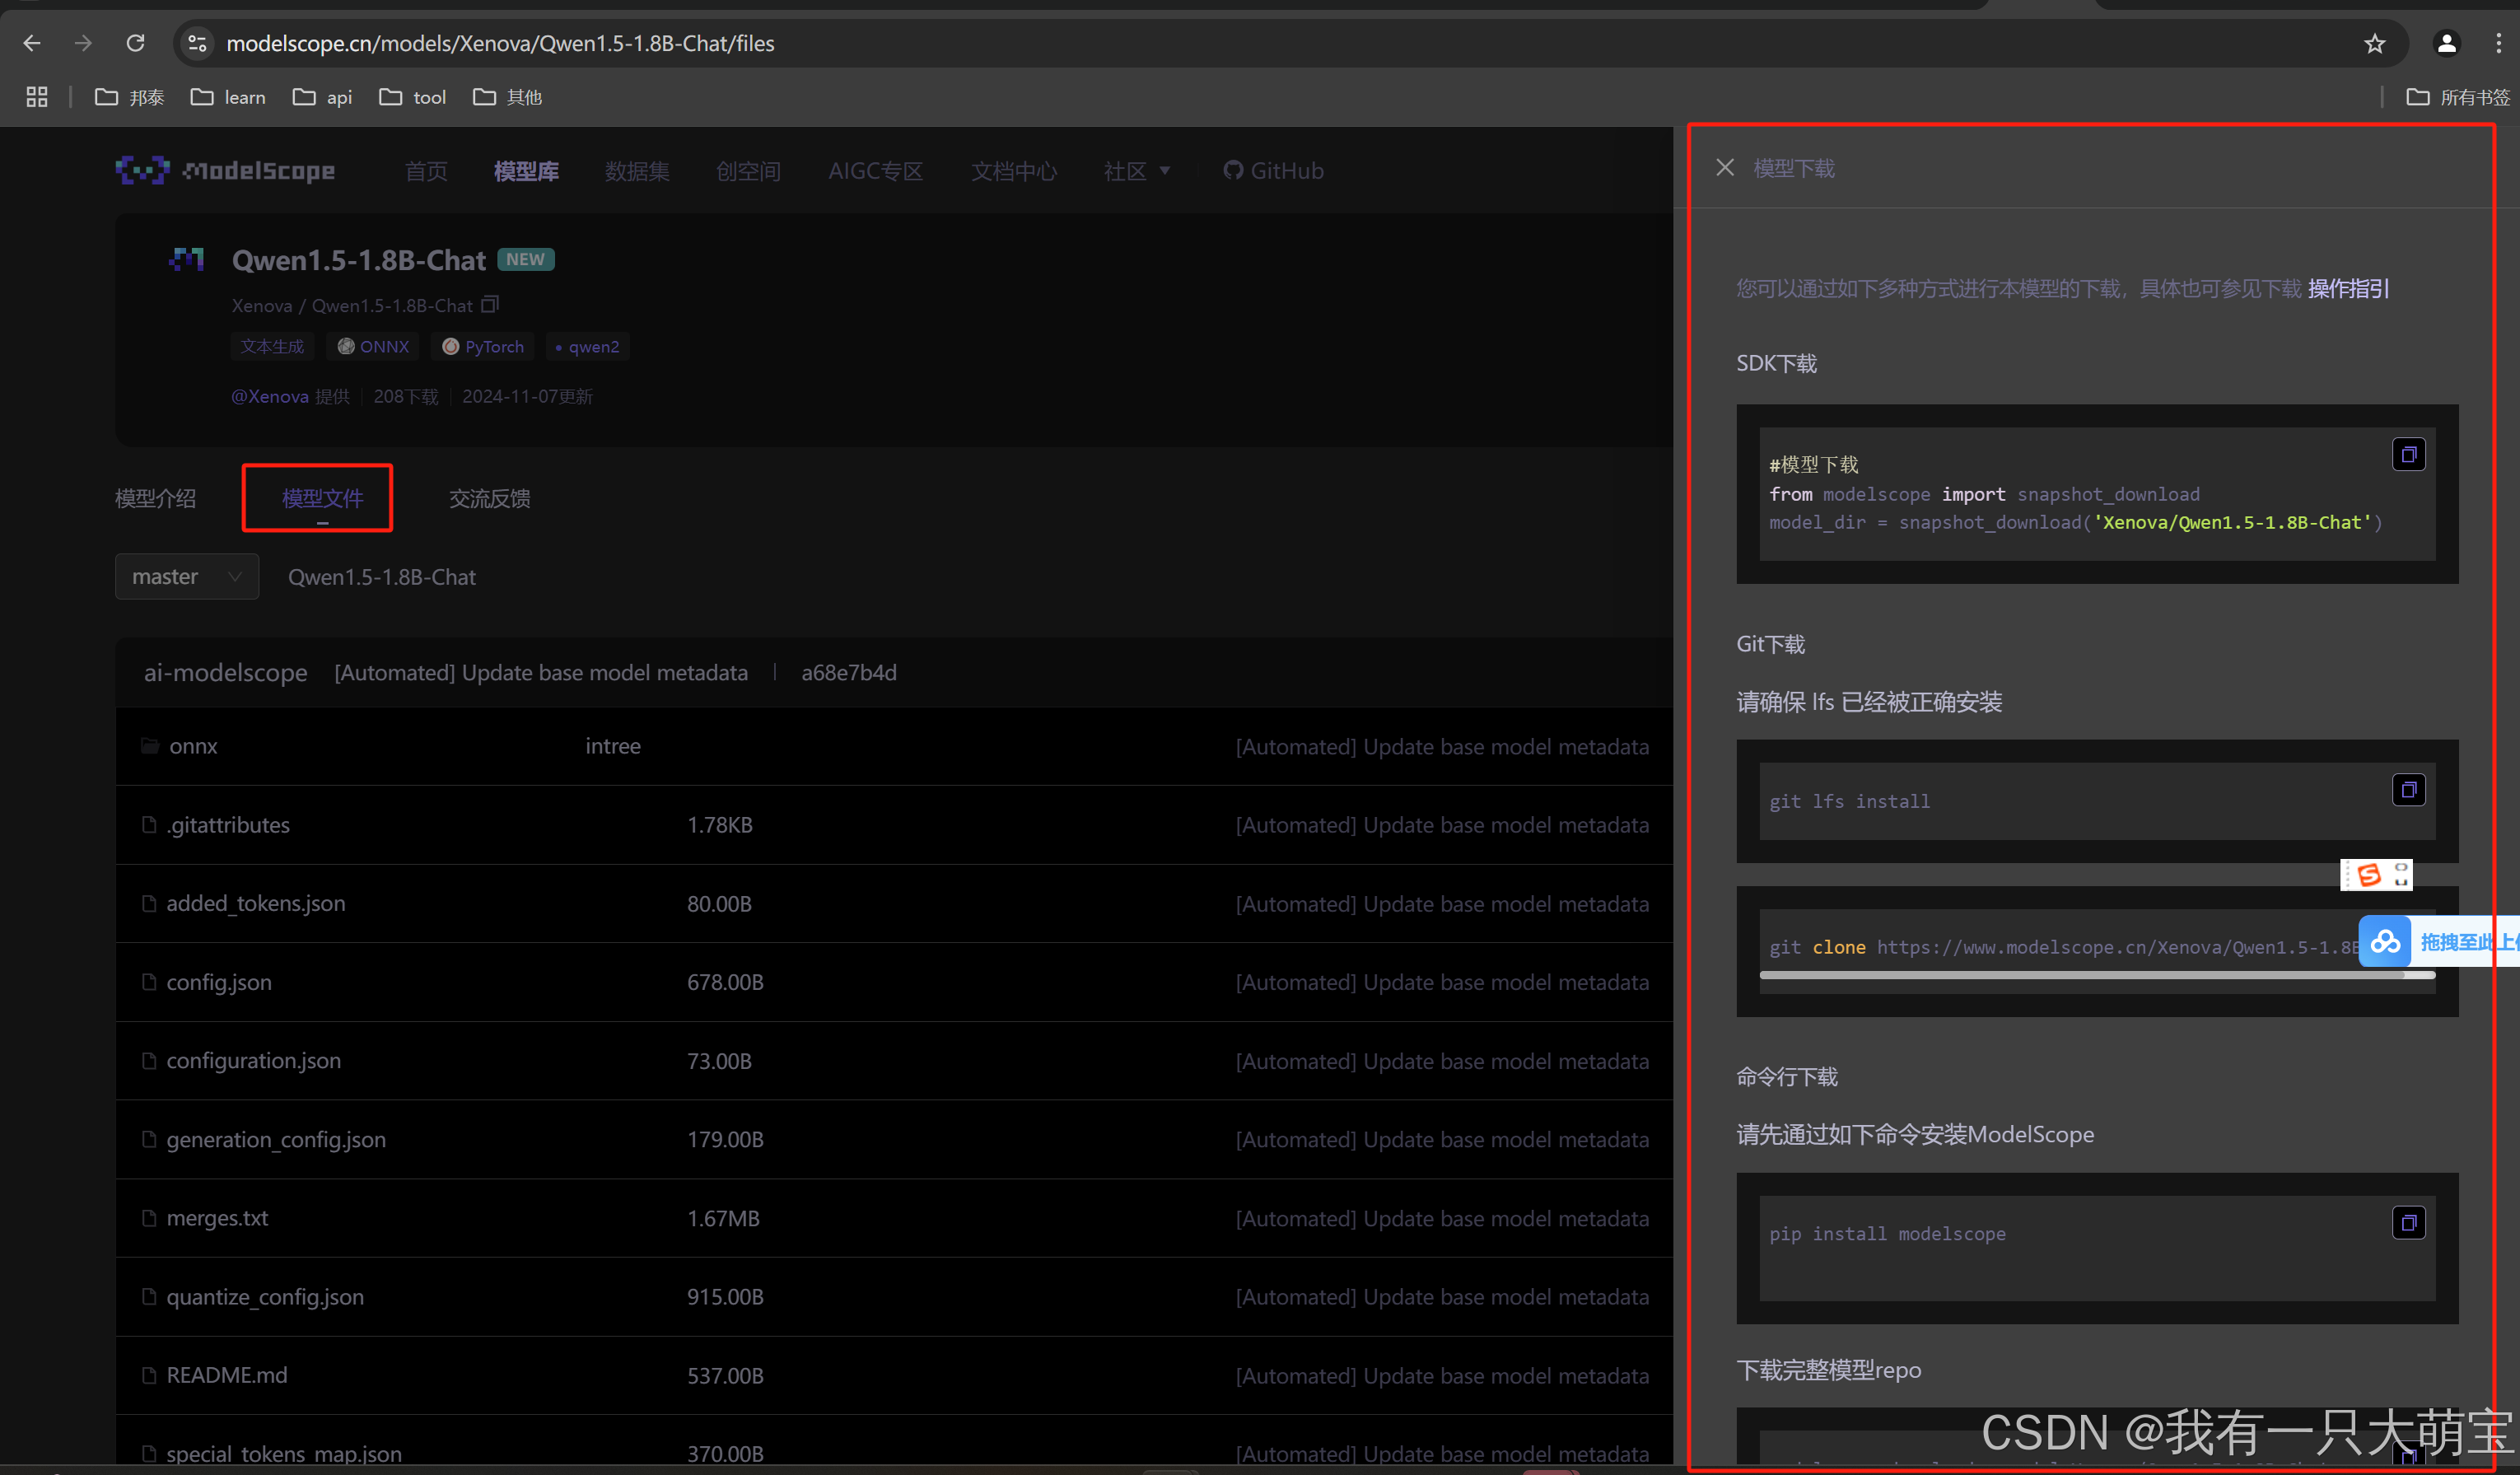Open the onnx folder
This screenshot has width=2520, height=1475.
click(193, 746)
